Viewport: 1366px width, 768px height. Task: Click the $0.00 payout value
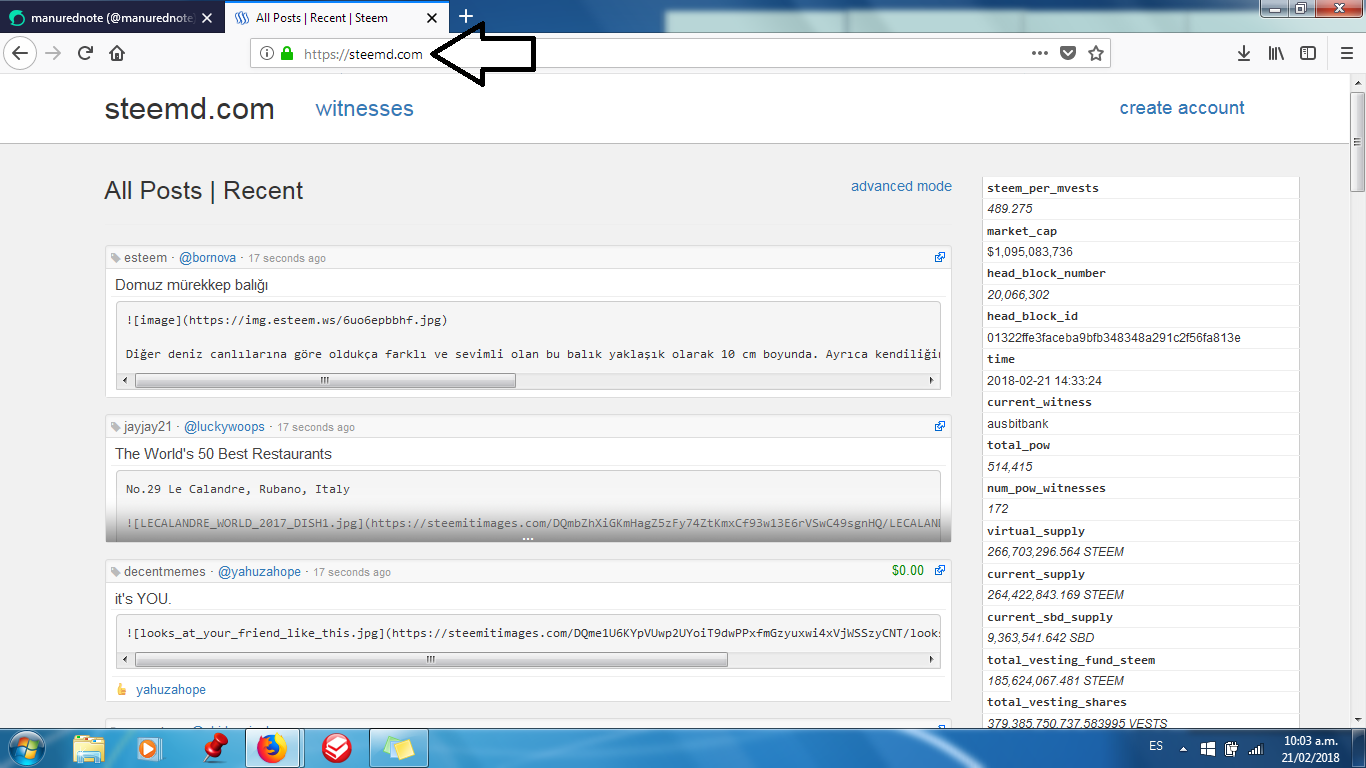click(x=908, y=571)
